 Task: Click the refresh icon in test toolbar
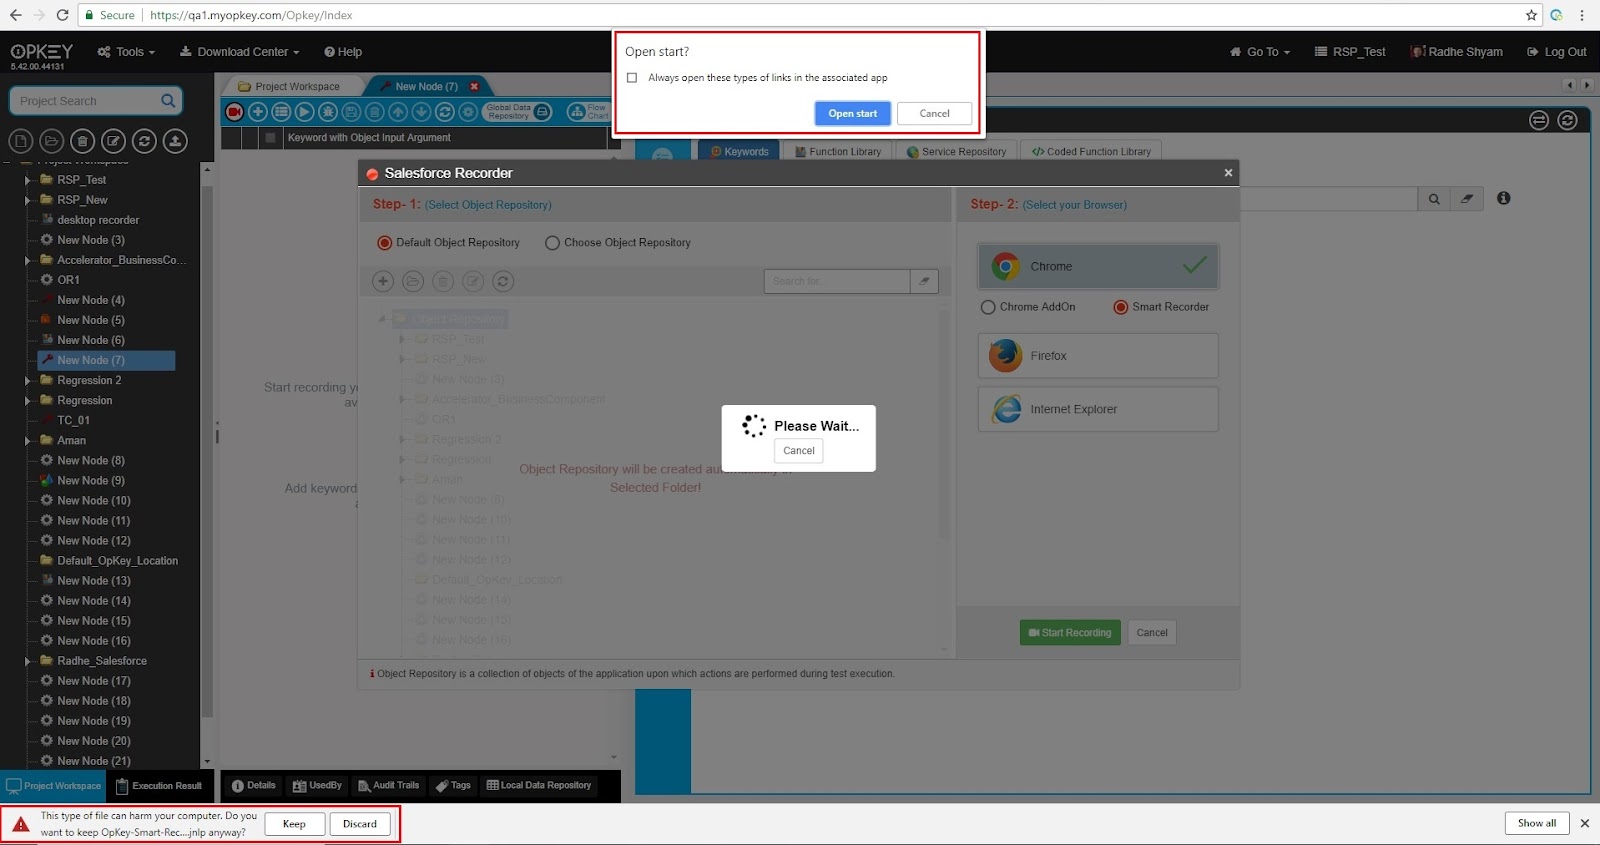tap(445, 112)
